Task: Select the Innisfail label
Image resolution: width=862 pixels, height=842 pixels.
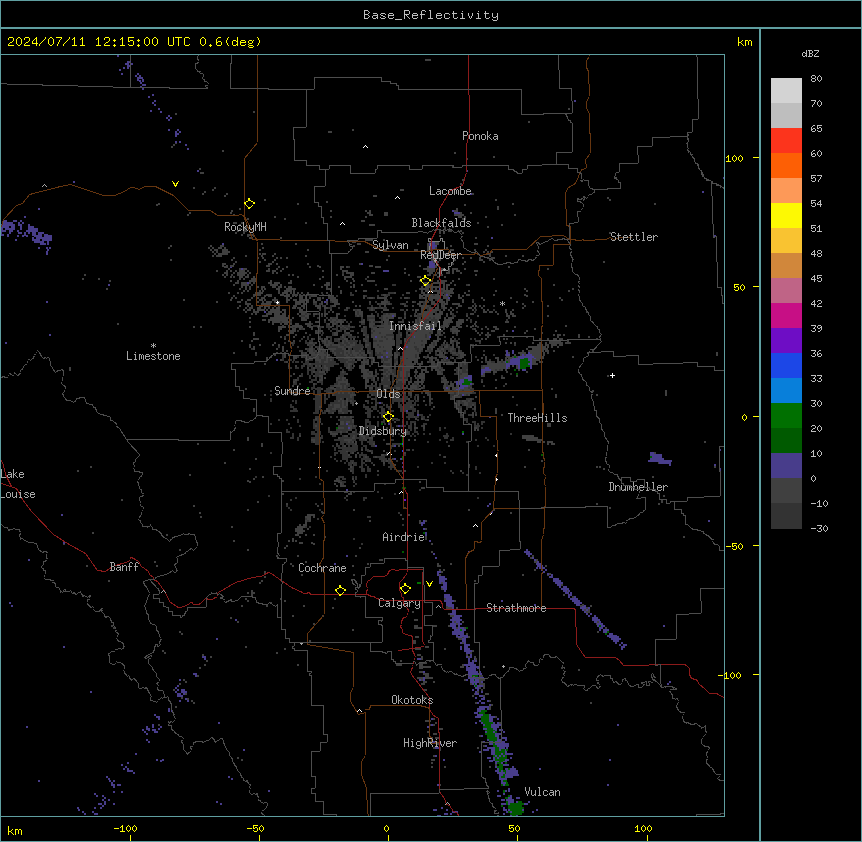Action: (x=415, y=326)
